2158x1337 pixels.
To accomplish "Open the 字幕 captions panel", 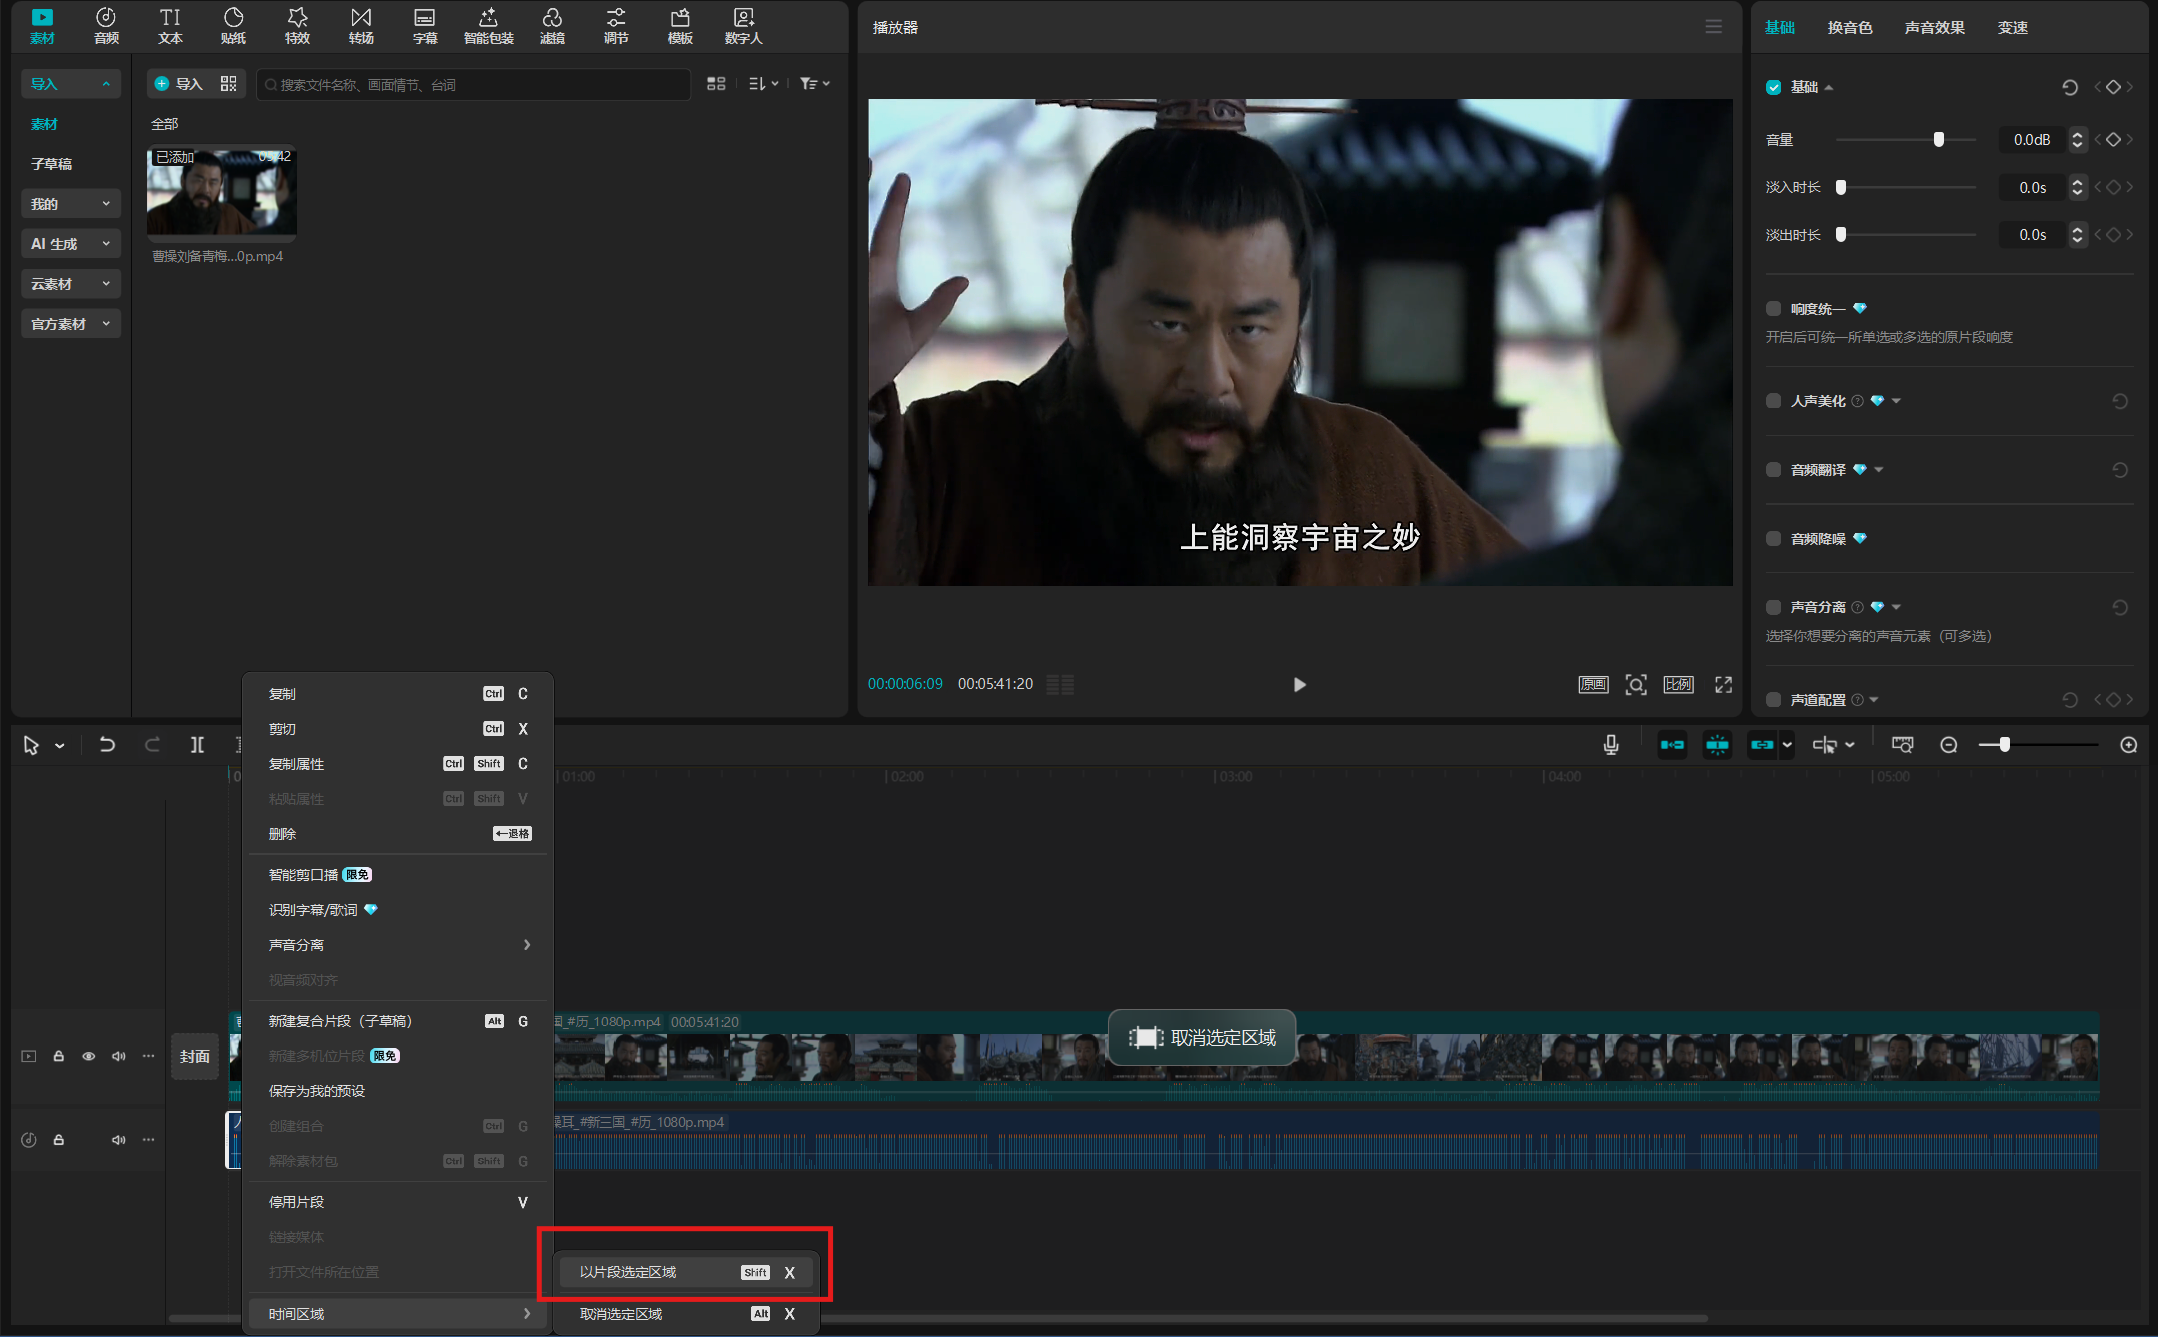I will (425, 26).
